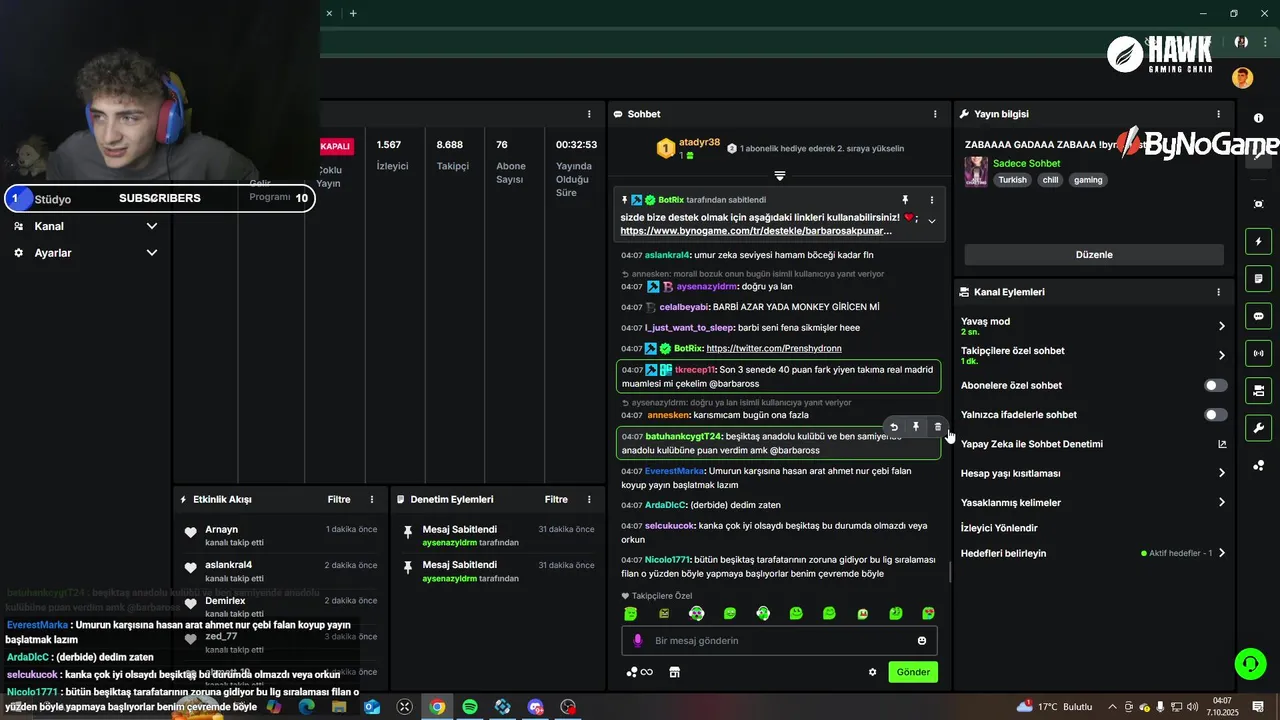Open a new browser tab
Viewport: 1280px width, 720px height.
tap(353, 13)
